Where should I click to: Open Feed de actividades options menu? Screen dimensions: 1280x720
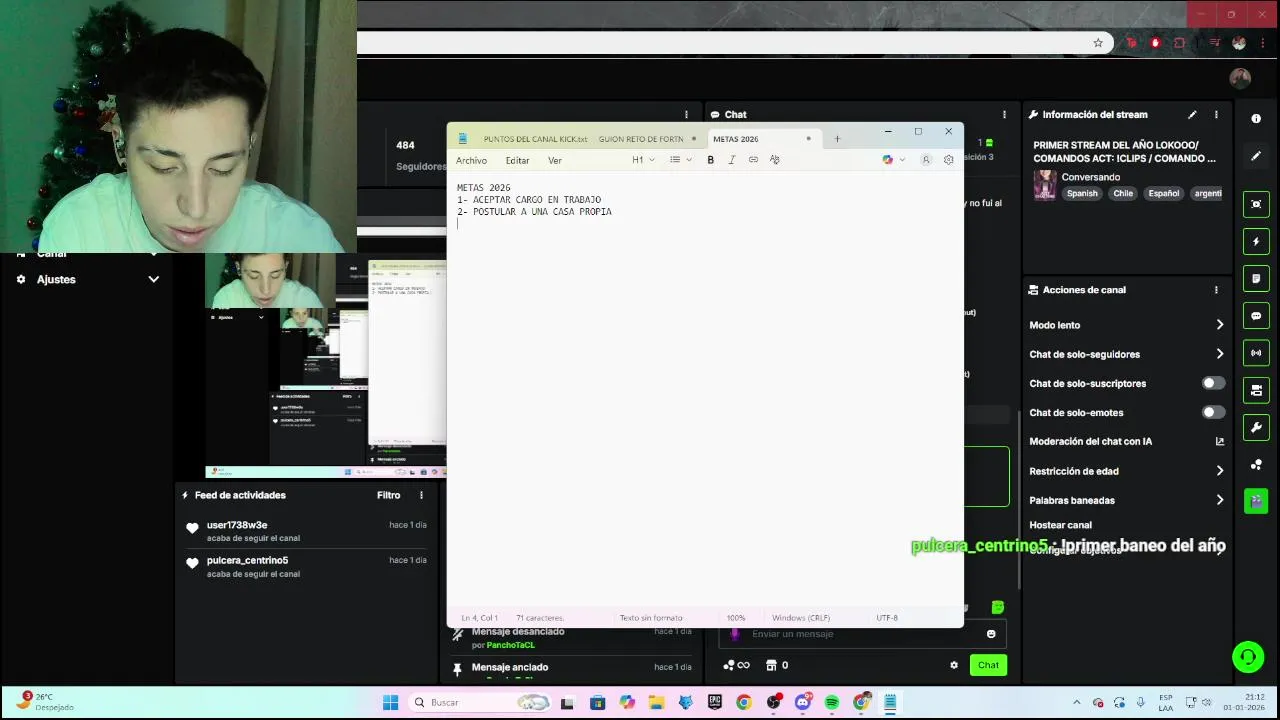(x=421, y=495)
